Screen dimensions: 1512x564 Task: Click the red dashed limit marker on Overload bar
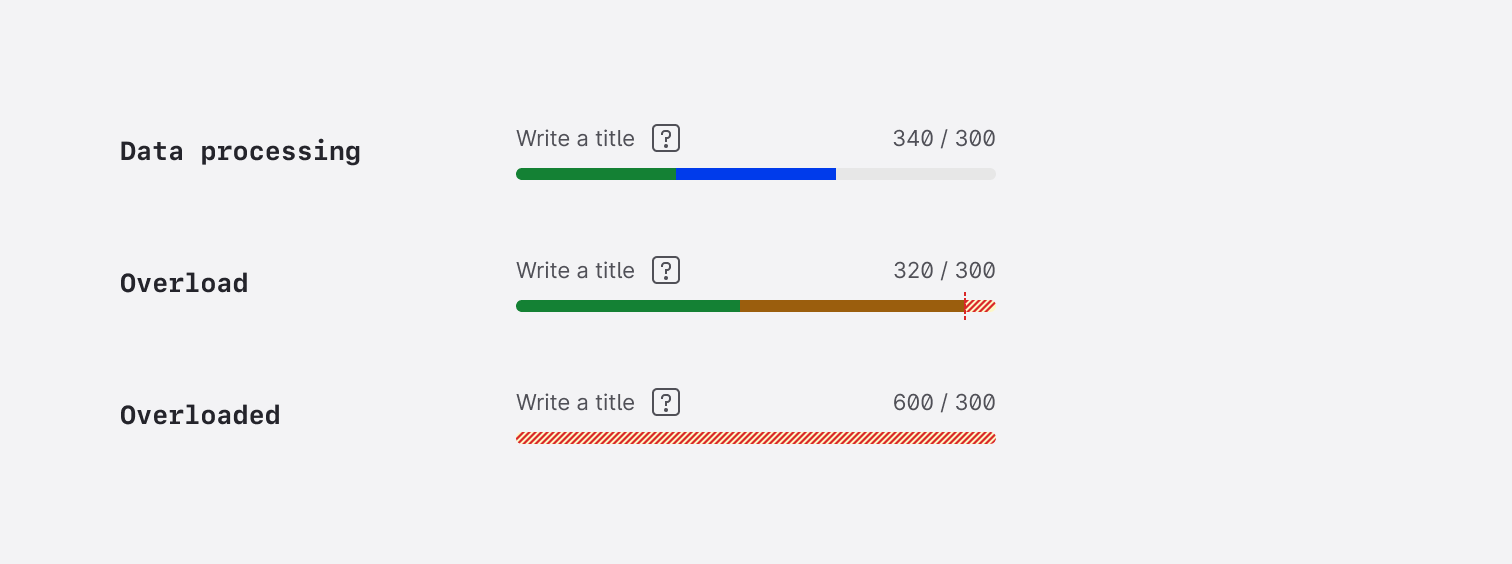click(x=965, y=306)
